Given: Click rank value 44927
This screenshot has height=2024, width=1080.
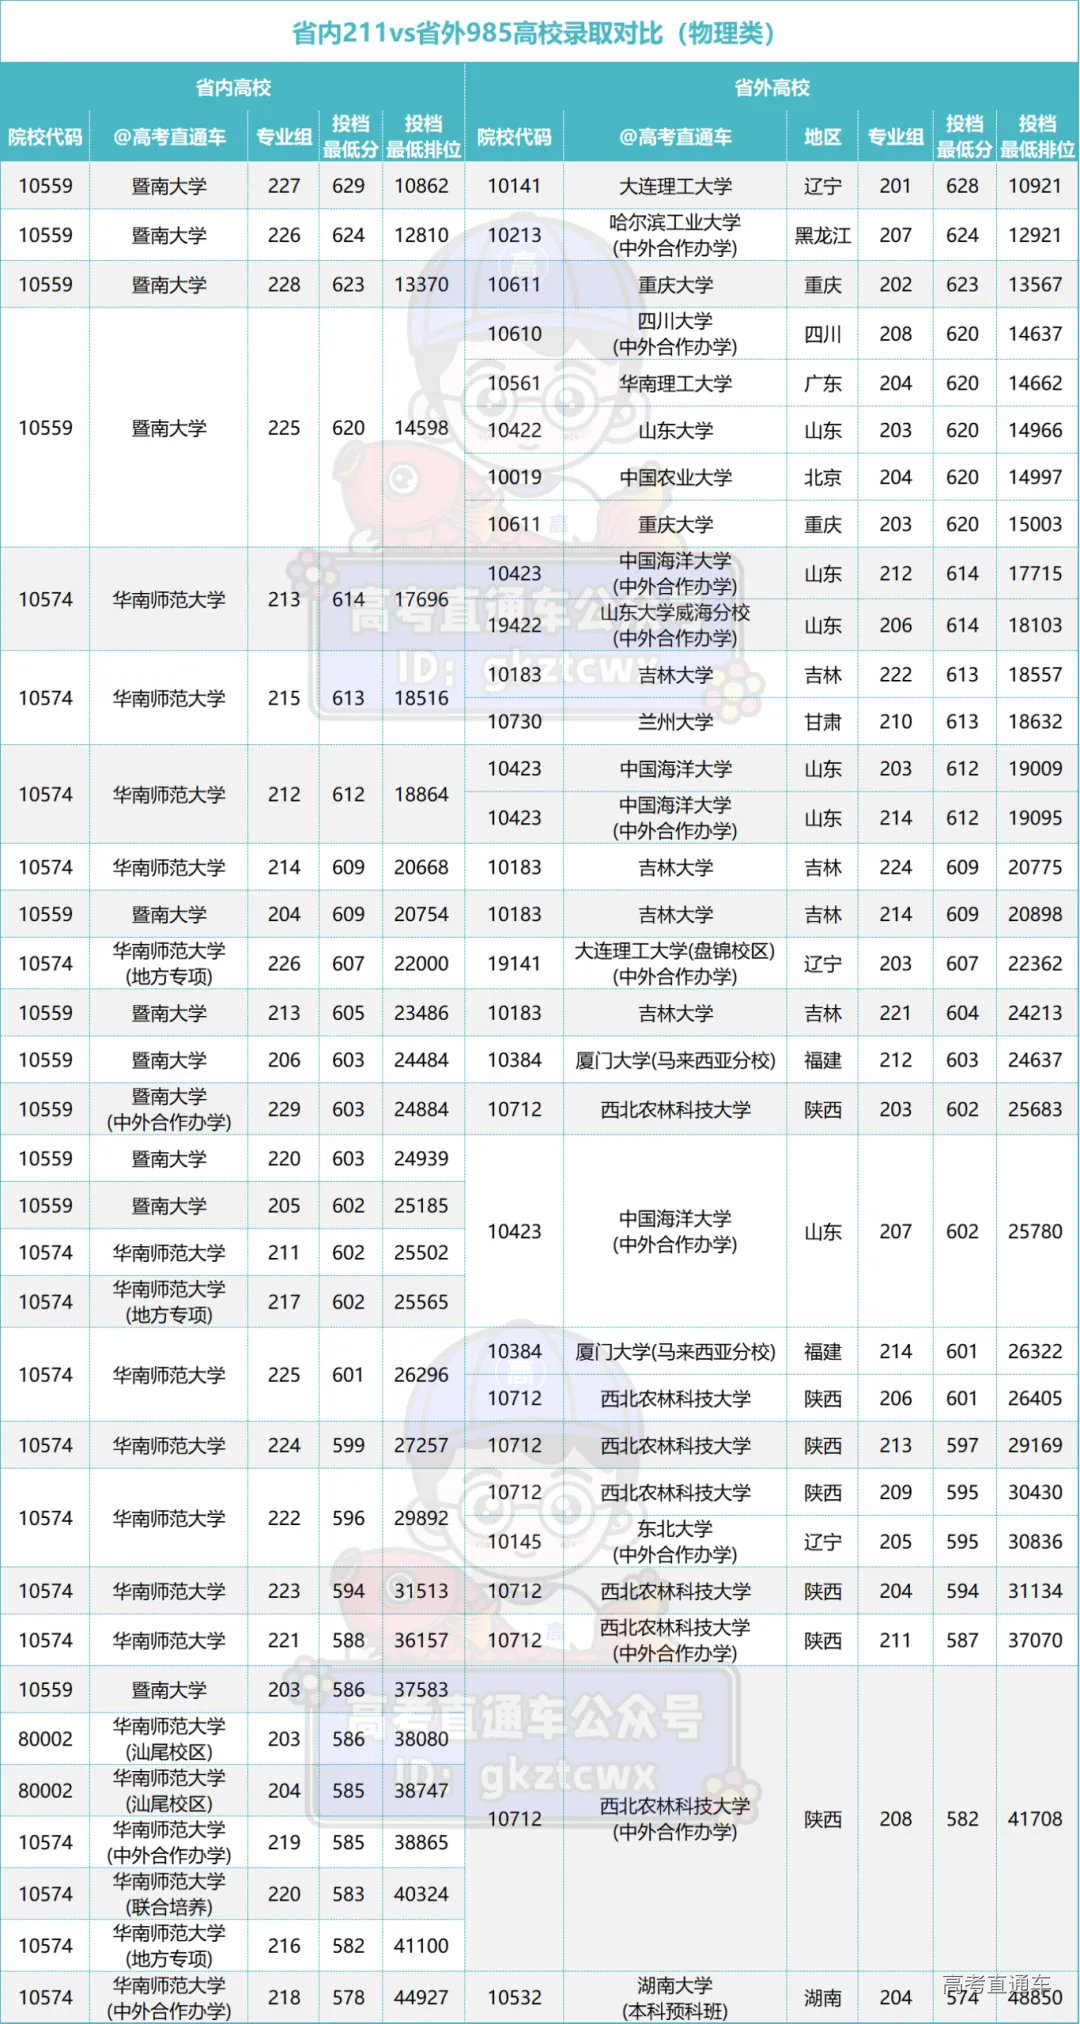Looking at the screenshot, I should 421,1997.
